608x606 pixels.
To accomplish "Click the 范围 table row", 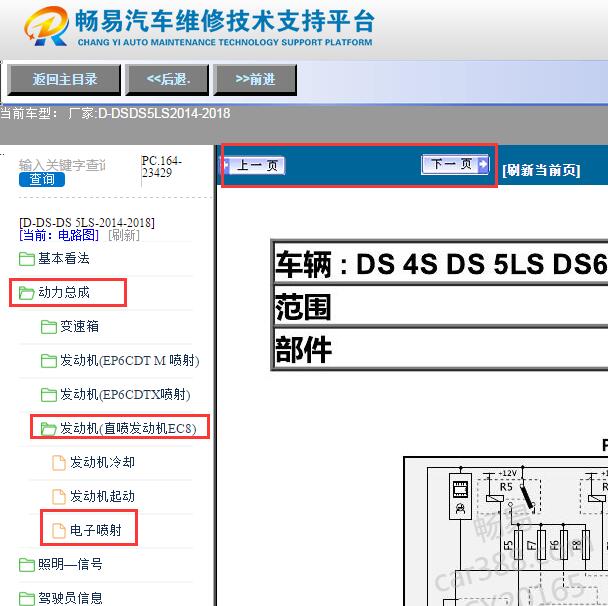I will coord(440,306).
